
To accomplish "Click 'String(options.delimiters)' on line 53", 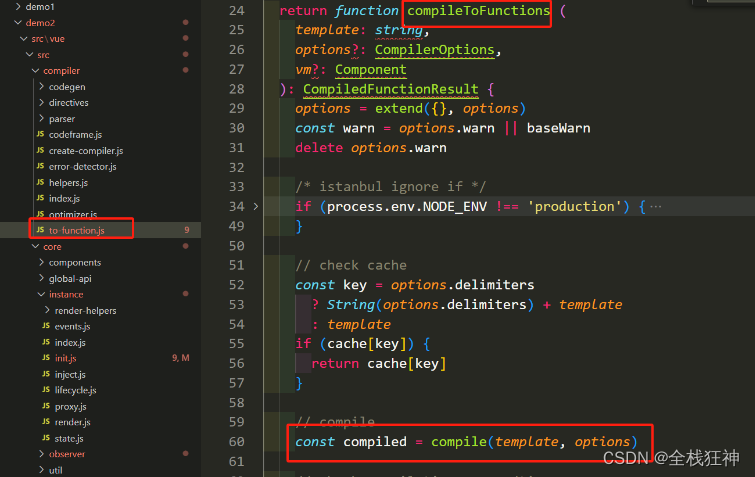I will tap(430, 305).
